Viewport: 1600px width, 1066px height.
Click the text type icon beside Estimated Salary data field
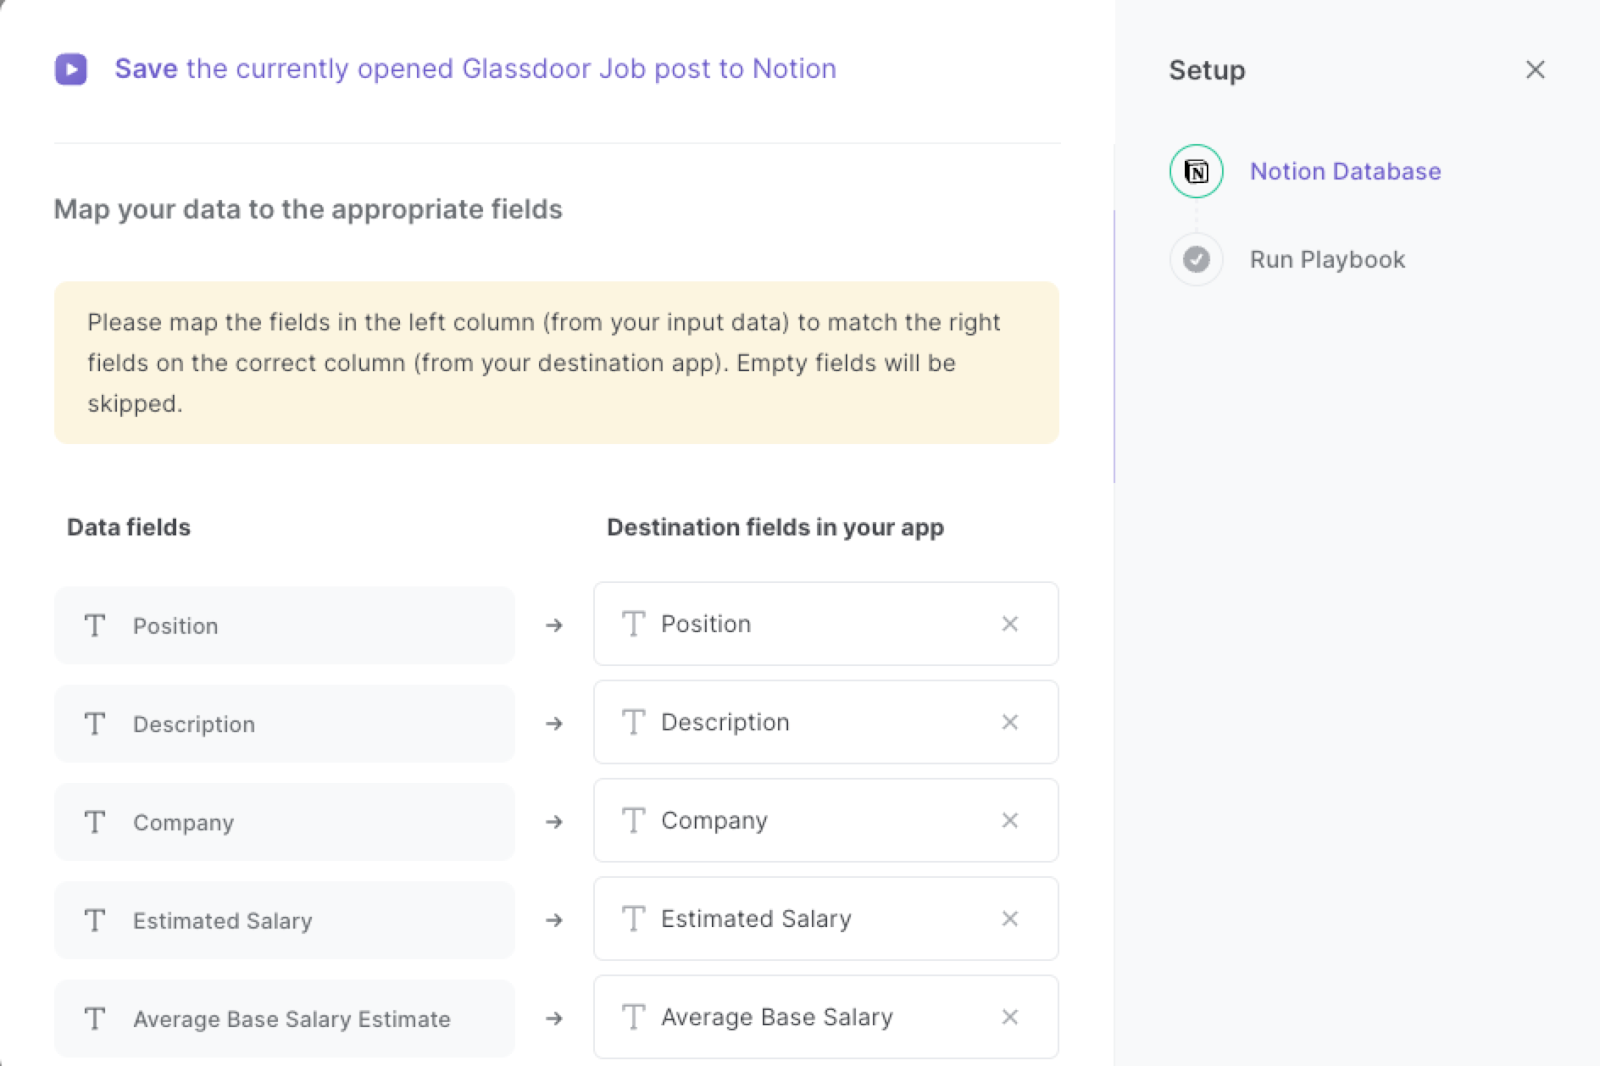[95, 920]
